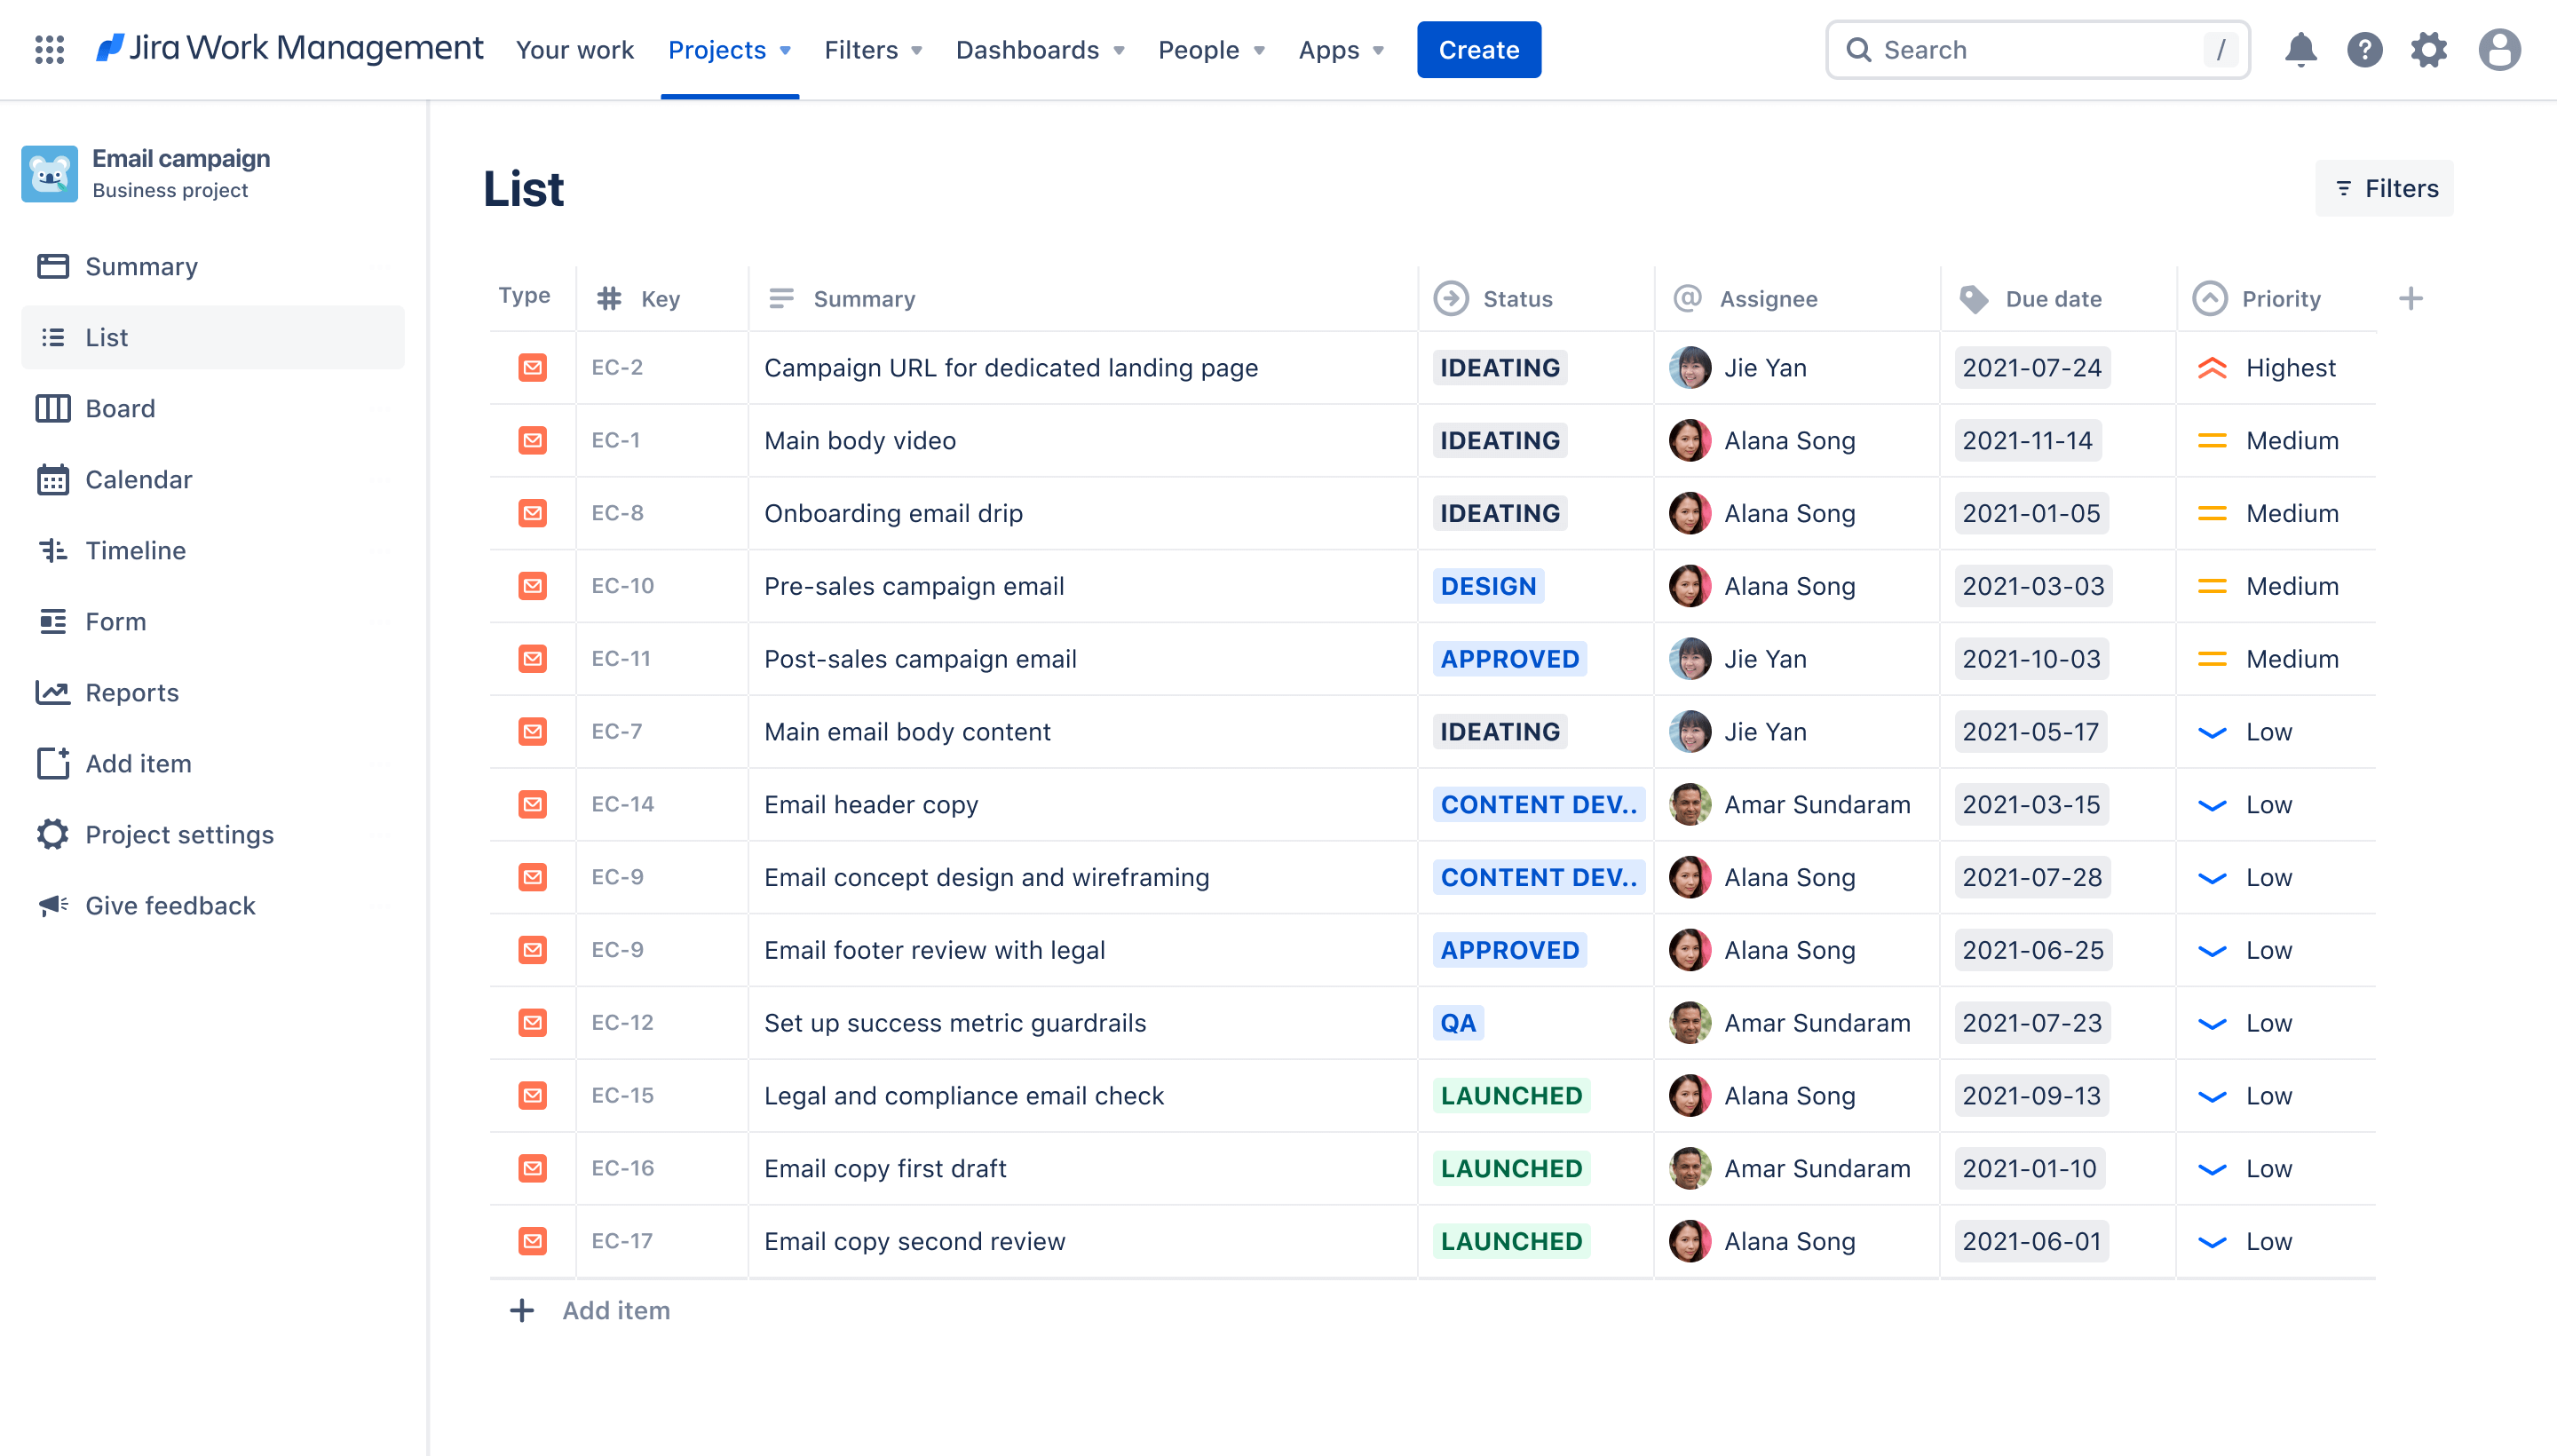The image size is (2557, 1456).
Task: Open the Projects dropdown in navbar
Action: 727,49
